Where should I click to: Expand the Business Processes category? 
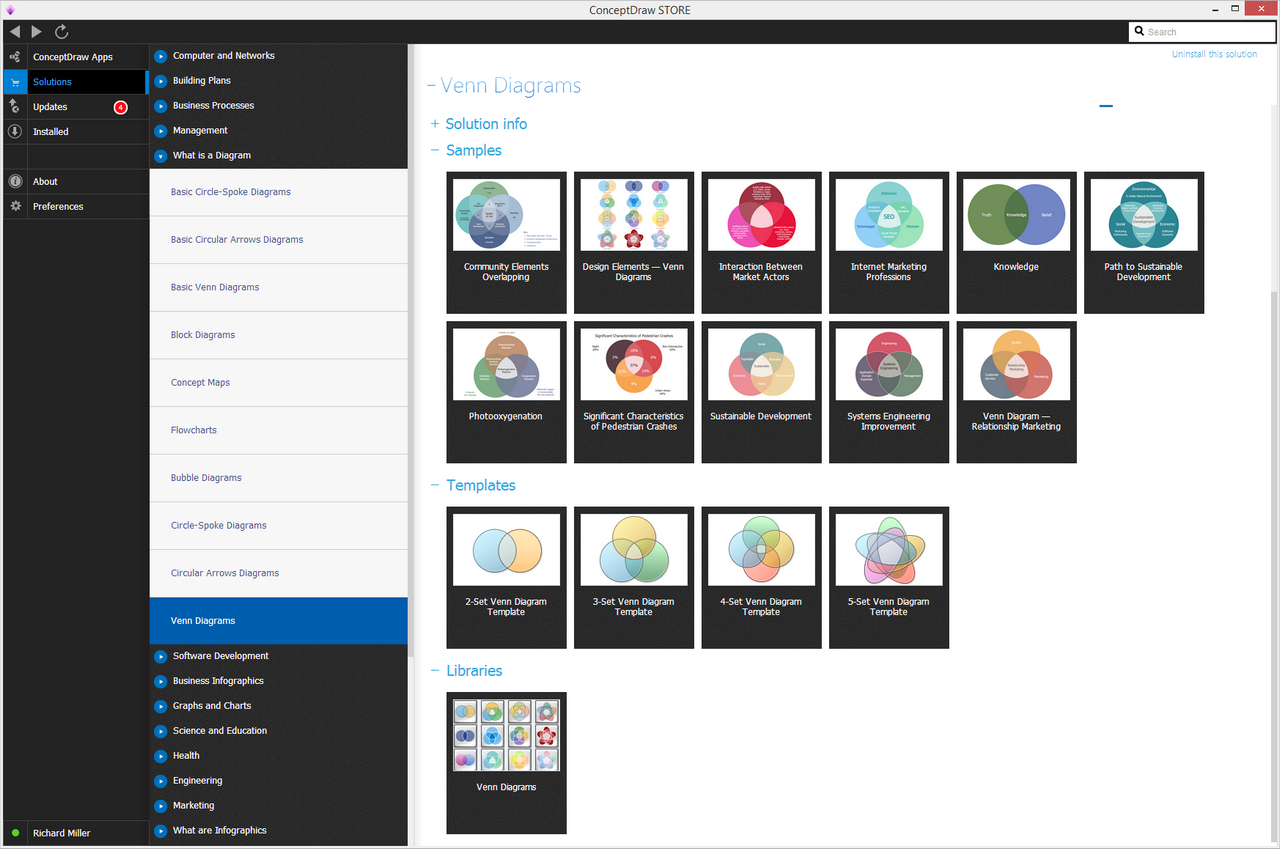[161, 106]
